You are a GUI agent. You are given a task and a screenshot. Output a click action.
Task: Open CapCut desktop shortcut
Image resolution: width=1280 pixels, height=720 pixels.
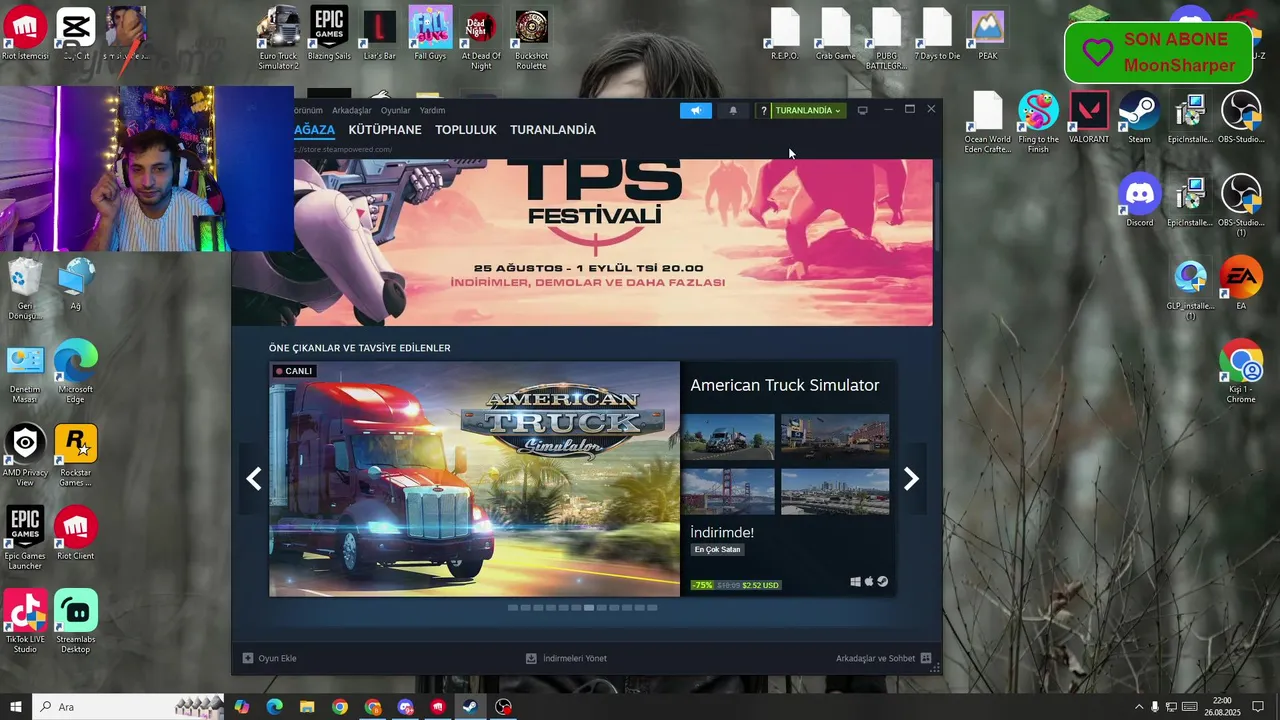(x=76, y=35)
